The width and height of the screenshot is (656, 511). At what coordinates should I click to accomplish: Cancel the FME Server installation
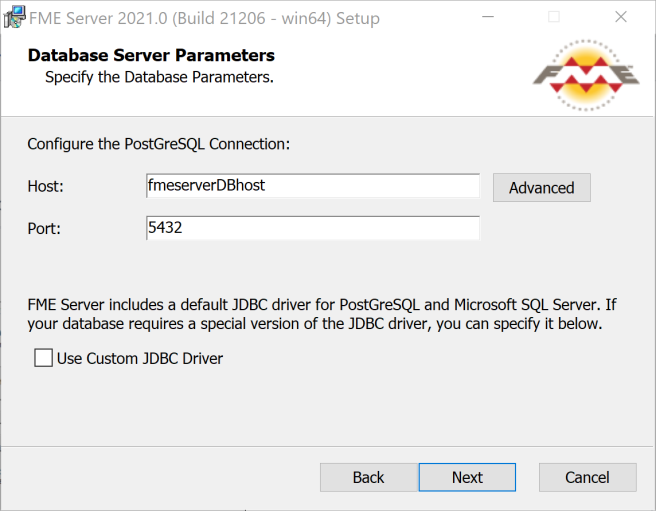[x=587, y=477]
